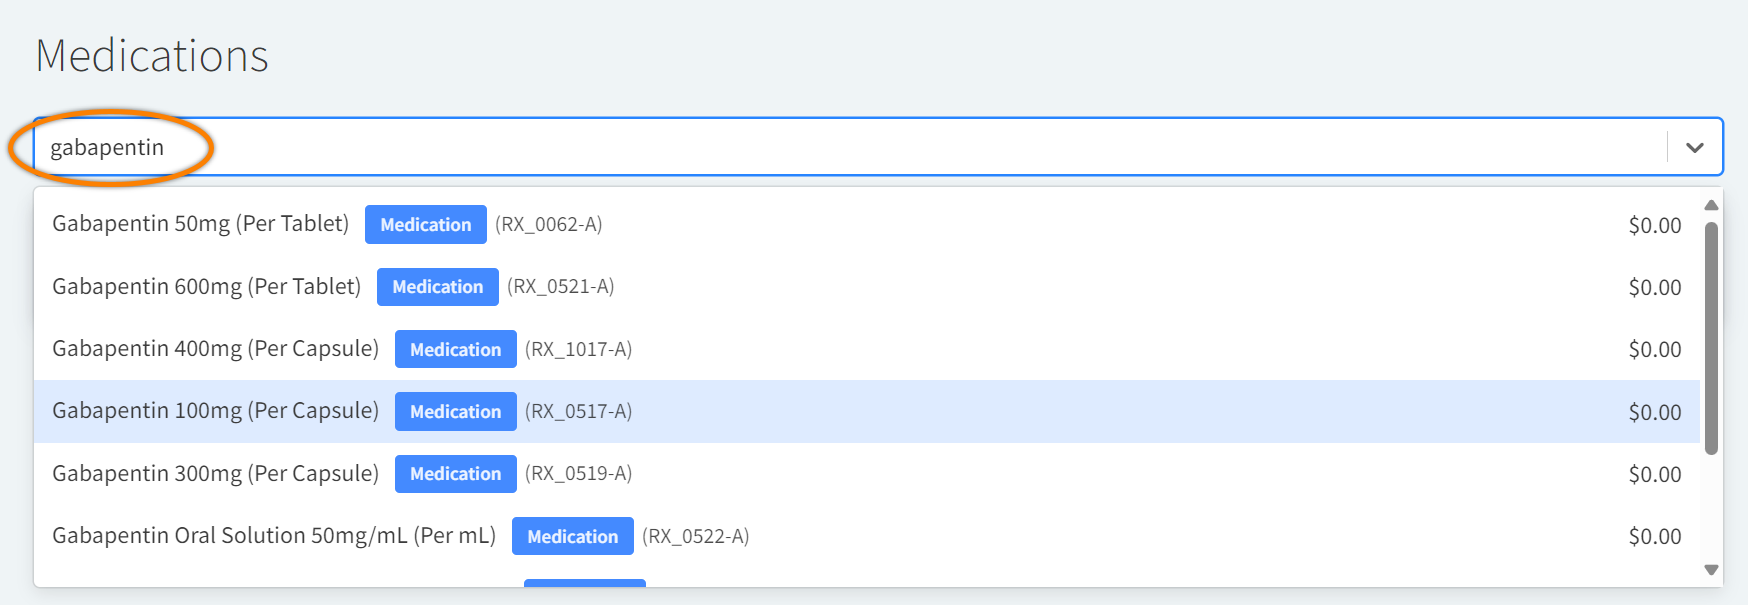This screenshot has width=1748, height=605.
Task: Collapse the medications dropdown chevron
Action: click(1694, 148)
